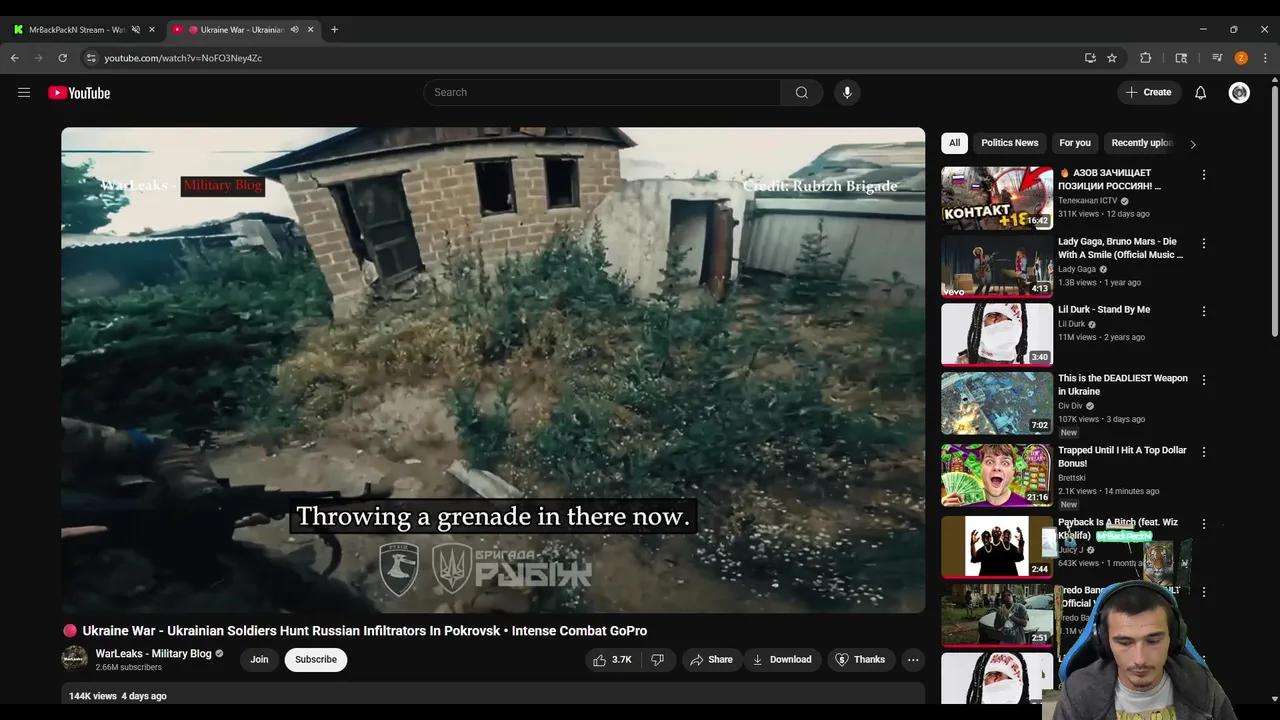
Task: Open the 'This is the DEADLIEST Weapon' title
Action: tap(1123, 385)
